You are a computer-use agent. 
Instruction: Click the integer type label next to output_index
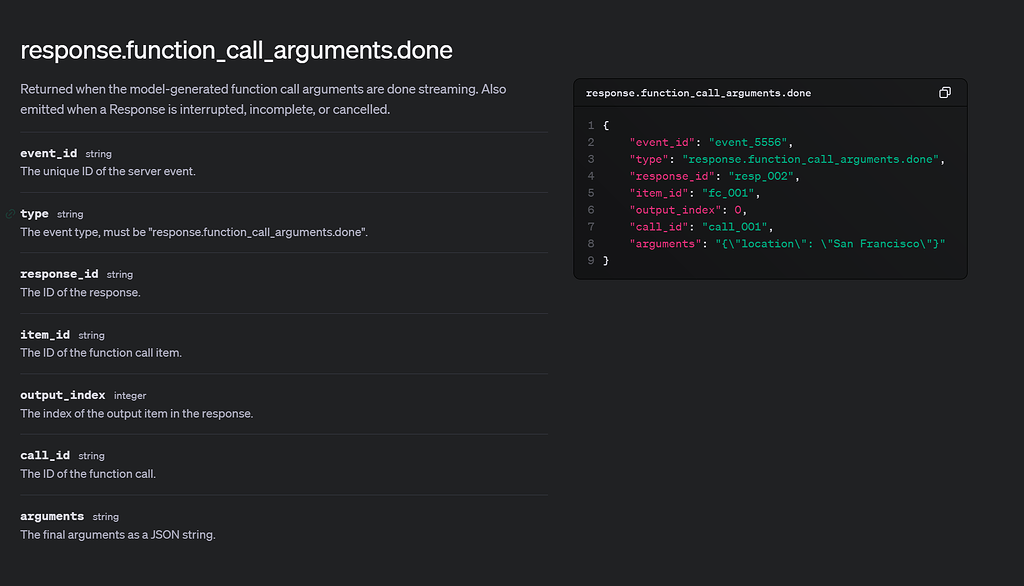point(129,395)
